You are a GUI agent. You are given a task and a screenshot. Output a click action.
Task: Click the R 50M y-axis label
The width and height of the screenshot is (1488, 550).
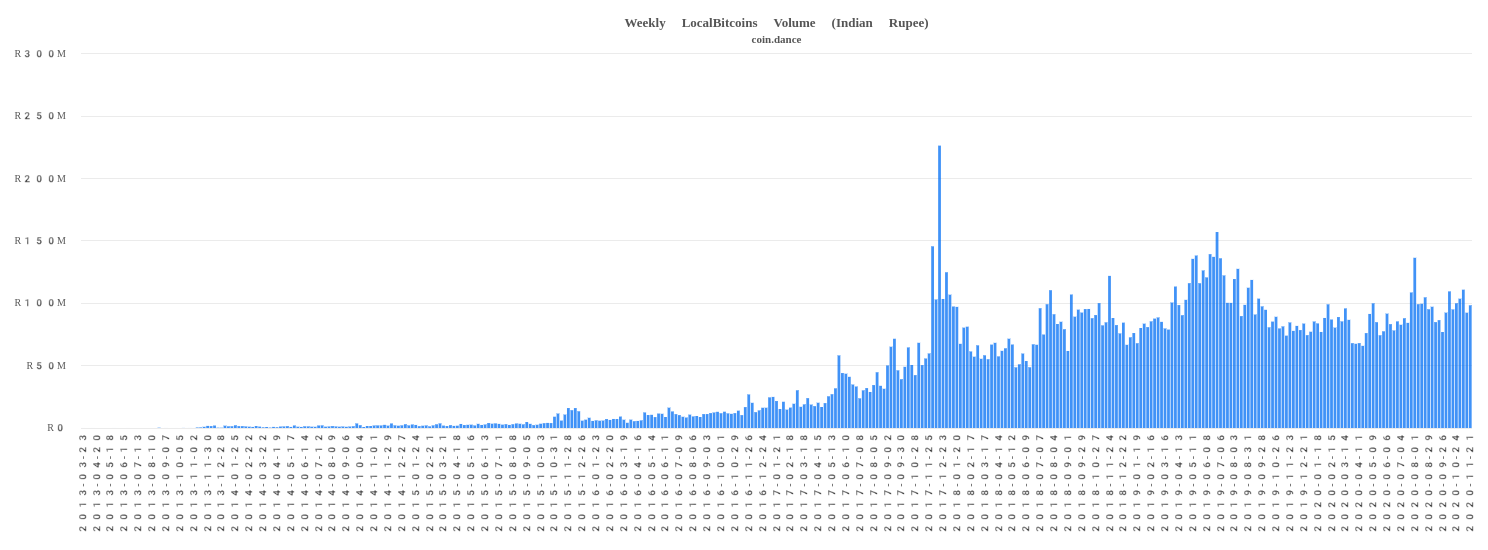(x=47, y=366)
